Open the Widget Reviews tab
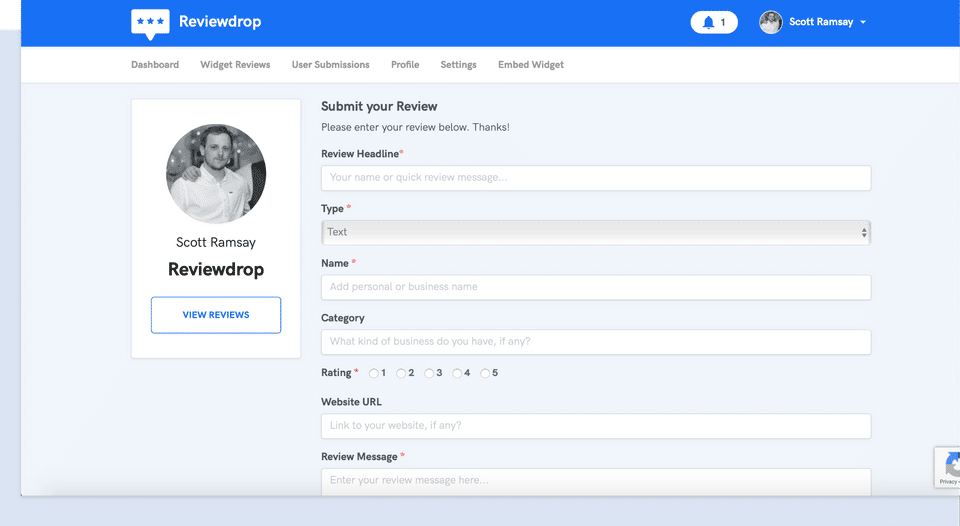The width and height of the screenshot is (960, 526). coord(235,65)
